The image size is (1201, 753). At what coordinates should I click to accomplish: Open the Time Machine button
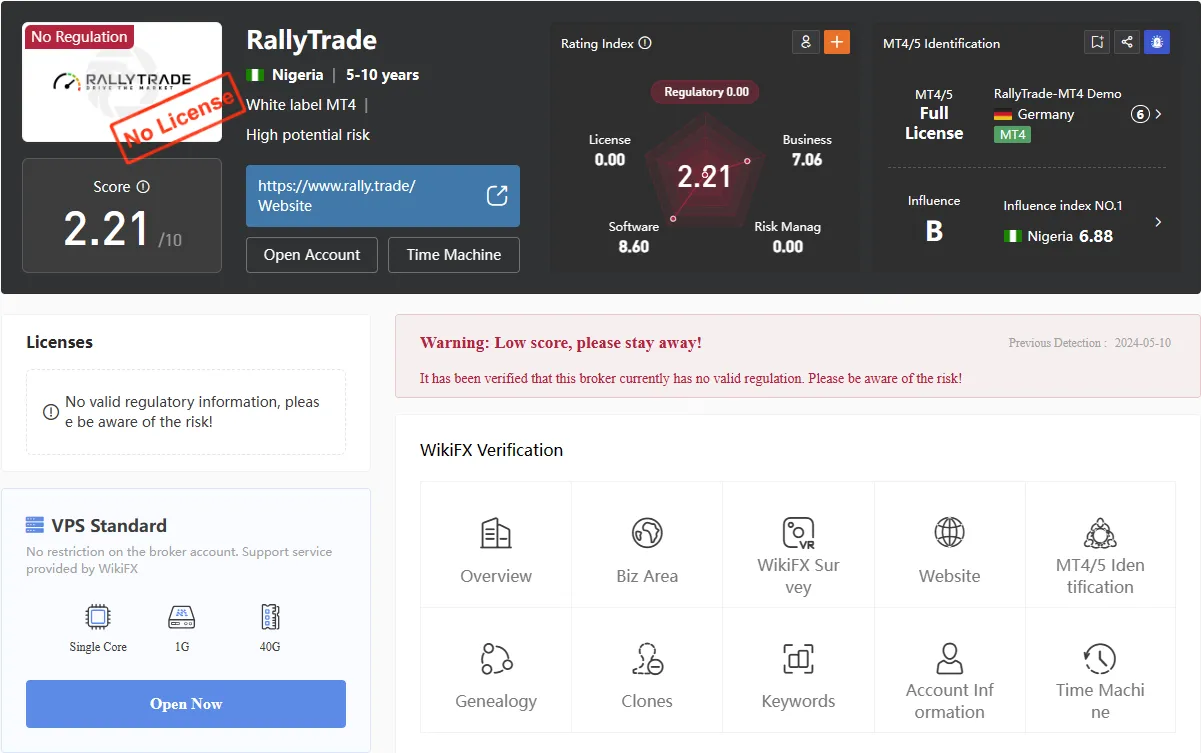pos(454,255)
